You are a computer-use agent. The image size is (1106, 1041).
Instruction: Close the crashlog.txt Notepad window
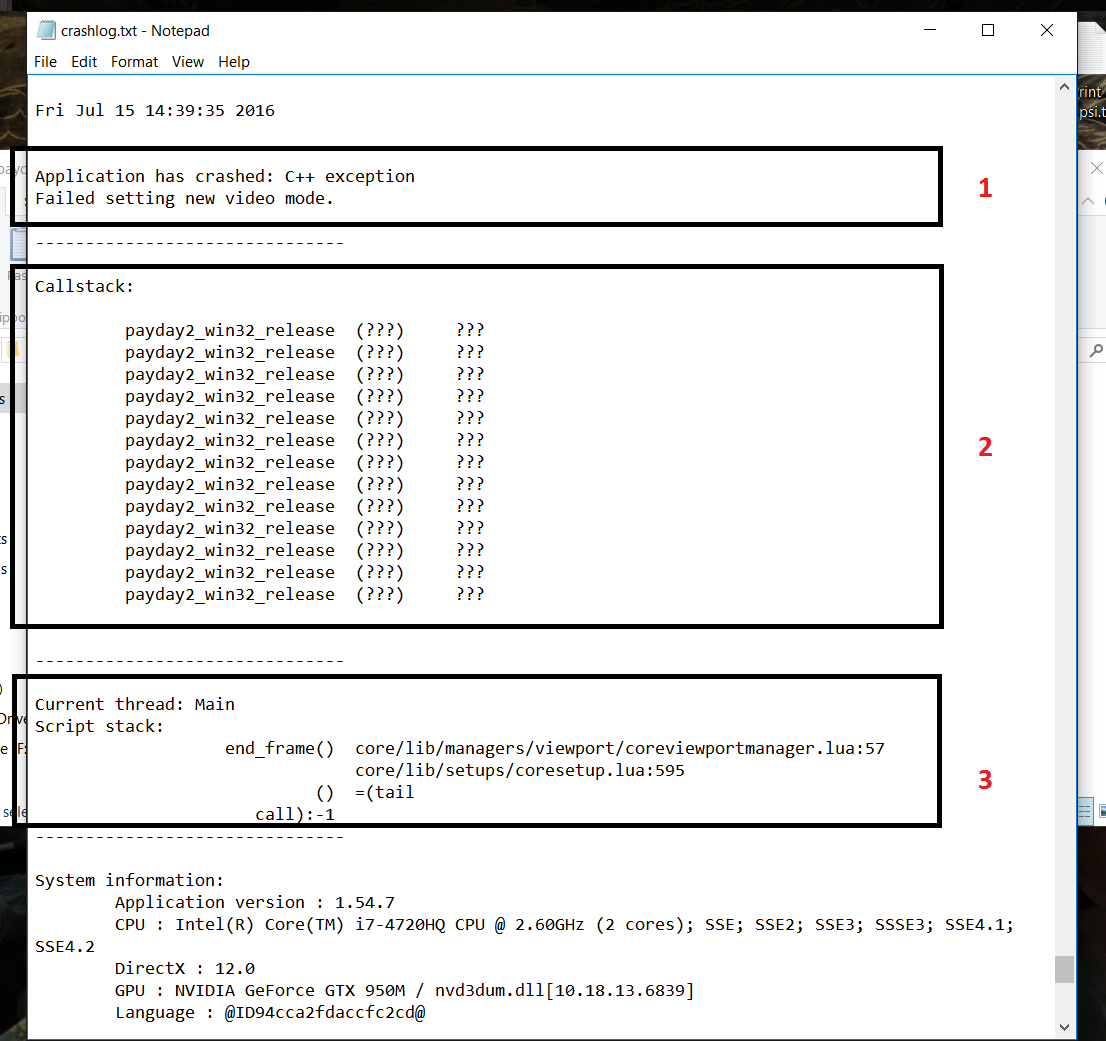(1047, 30)
